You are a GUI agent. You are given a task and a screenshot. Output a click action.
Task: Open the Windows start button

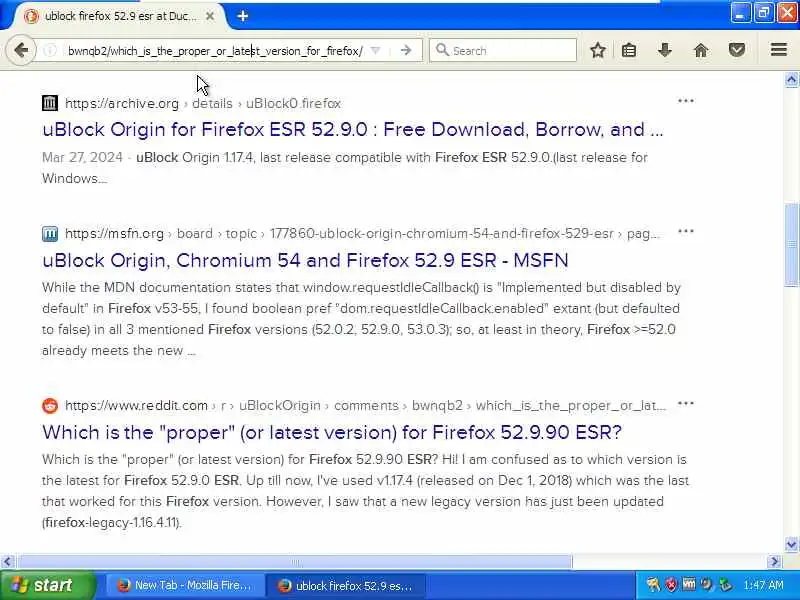[47, 585]
